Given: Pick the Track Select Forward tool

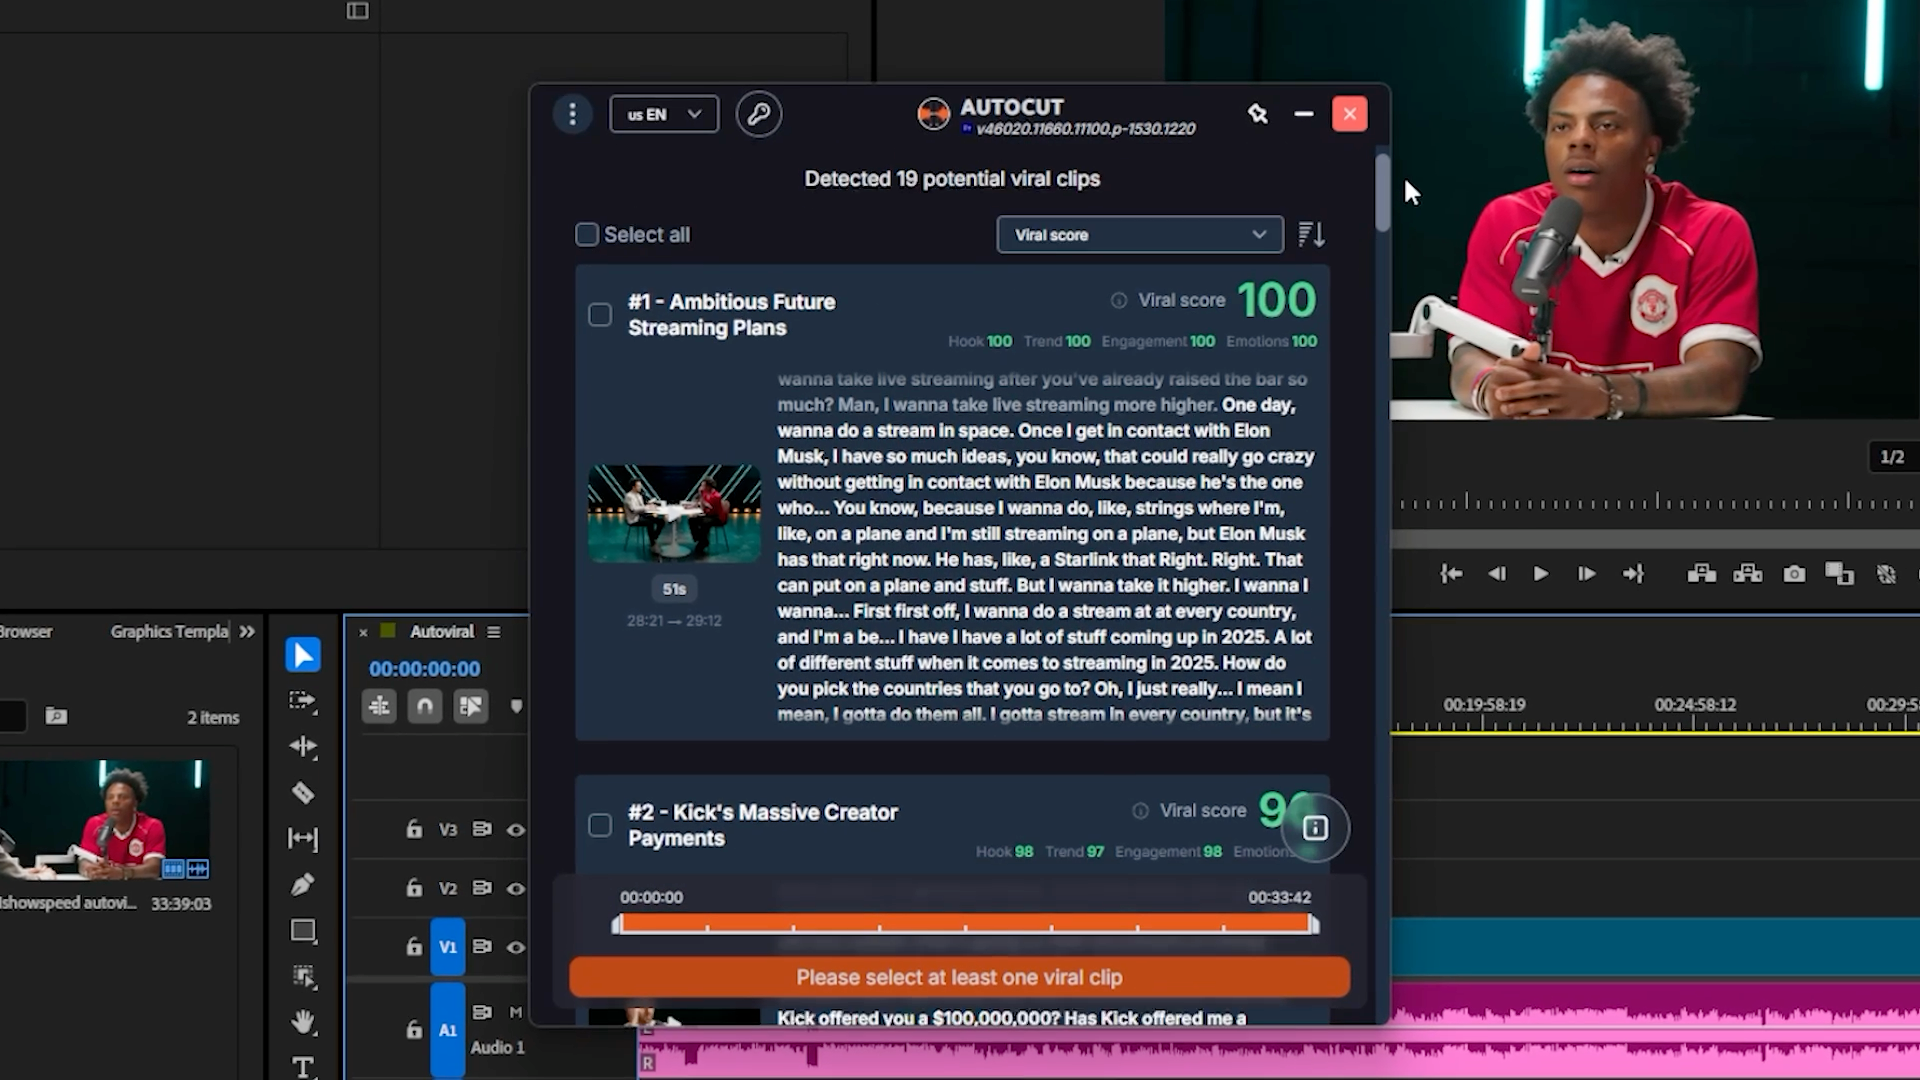Looking at the screenshot, I should [x=303, y=701].
